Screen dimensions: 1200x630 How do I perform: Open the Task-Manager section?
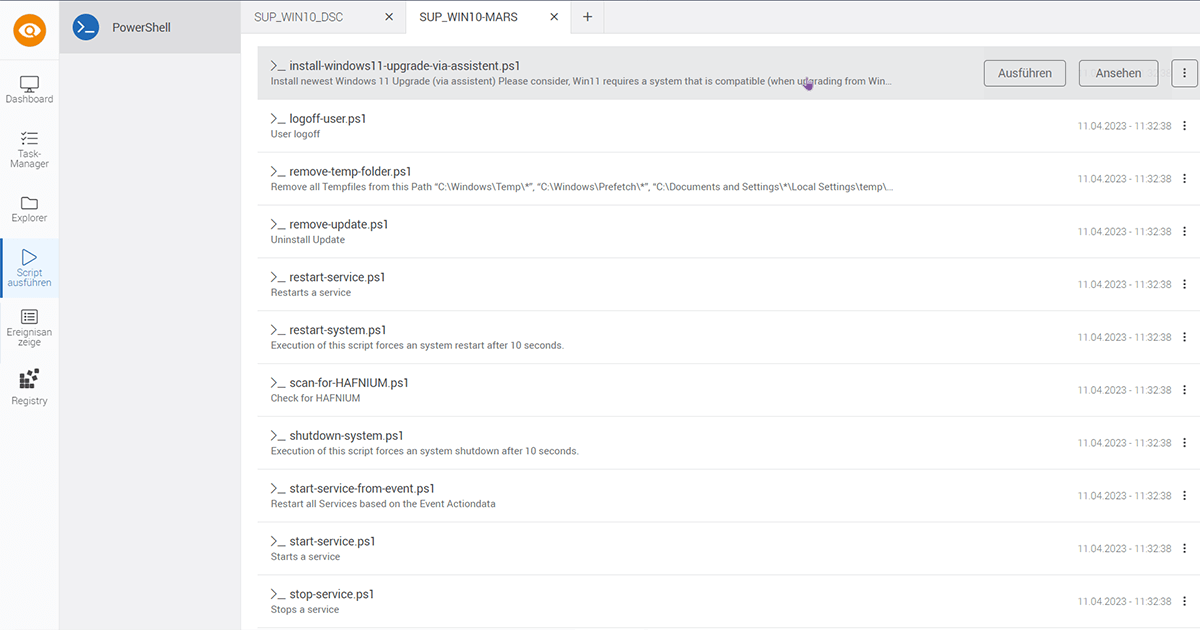30,149
